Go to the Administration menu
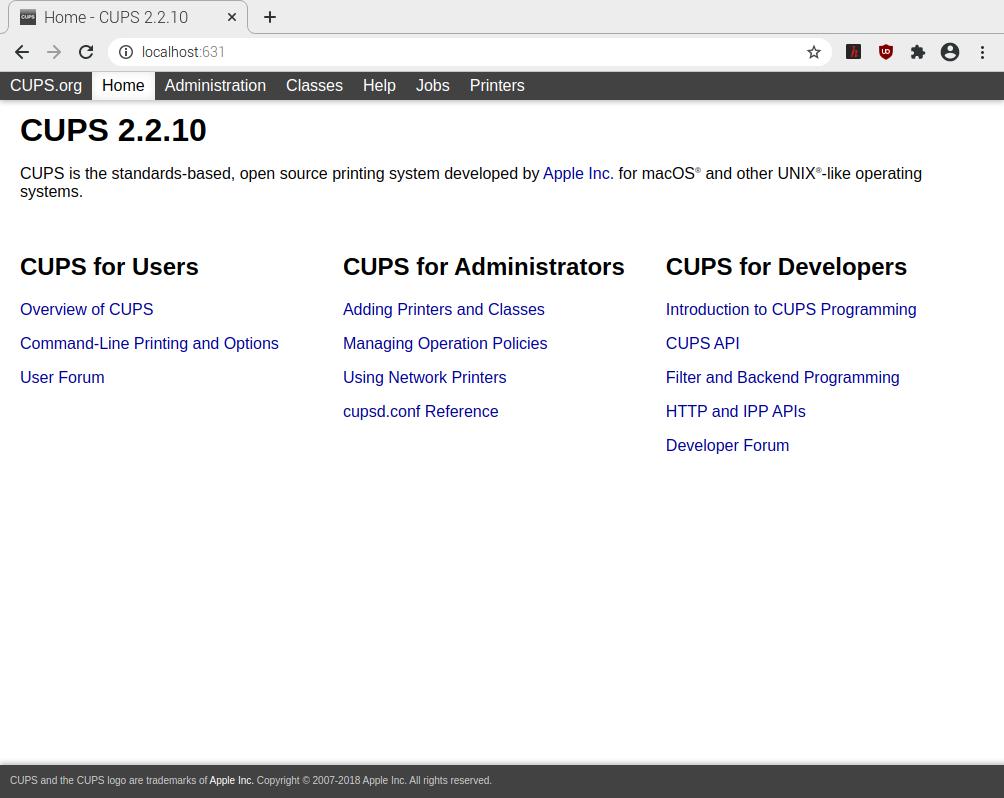Screen dimensions: 1004x798 point(215,85)
